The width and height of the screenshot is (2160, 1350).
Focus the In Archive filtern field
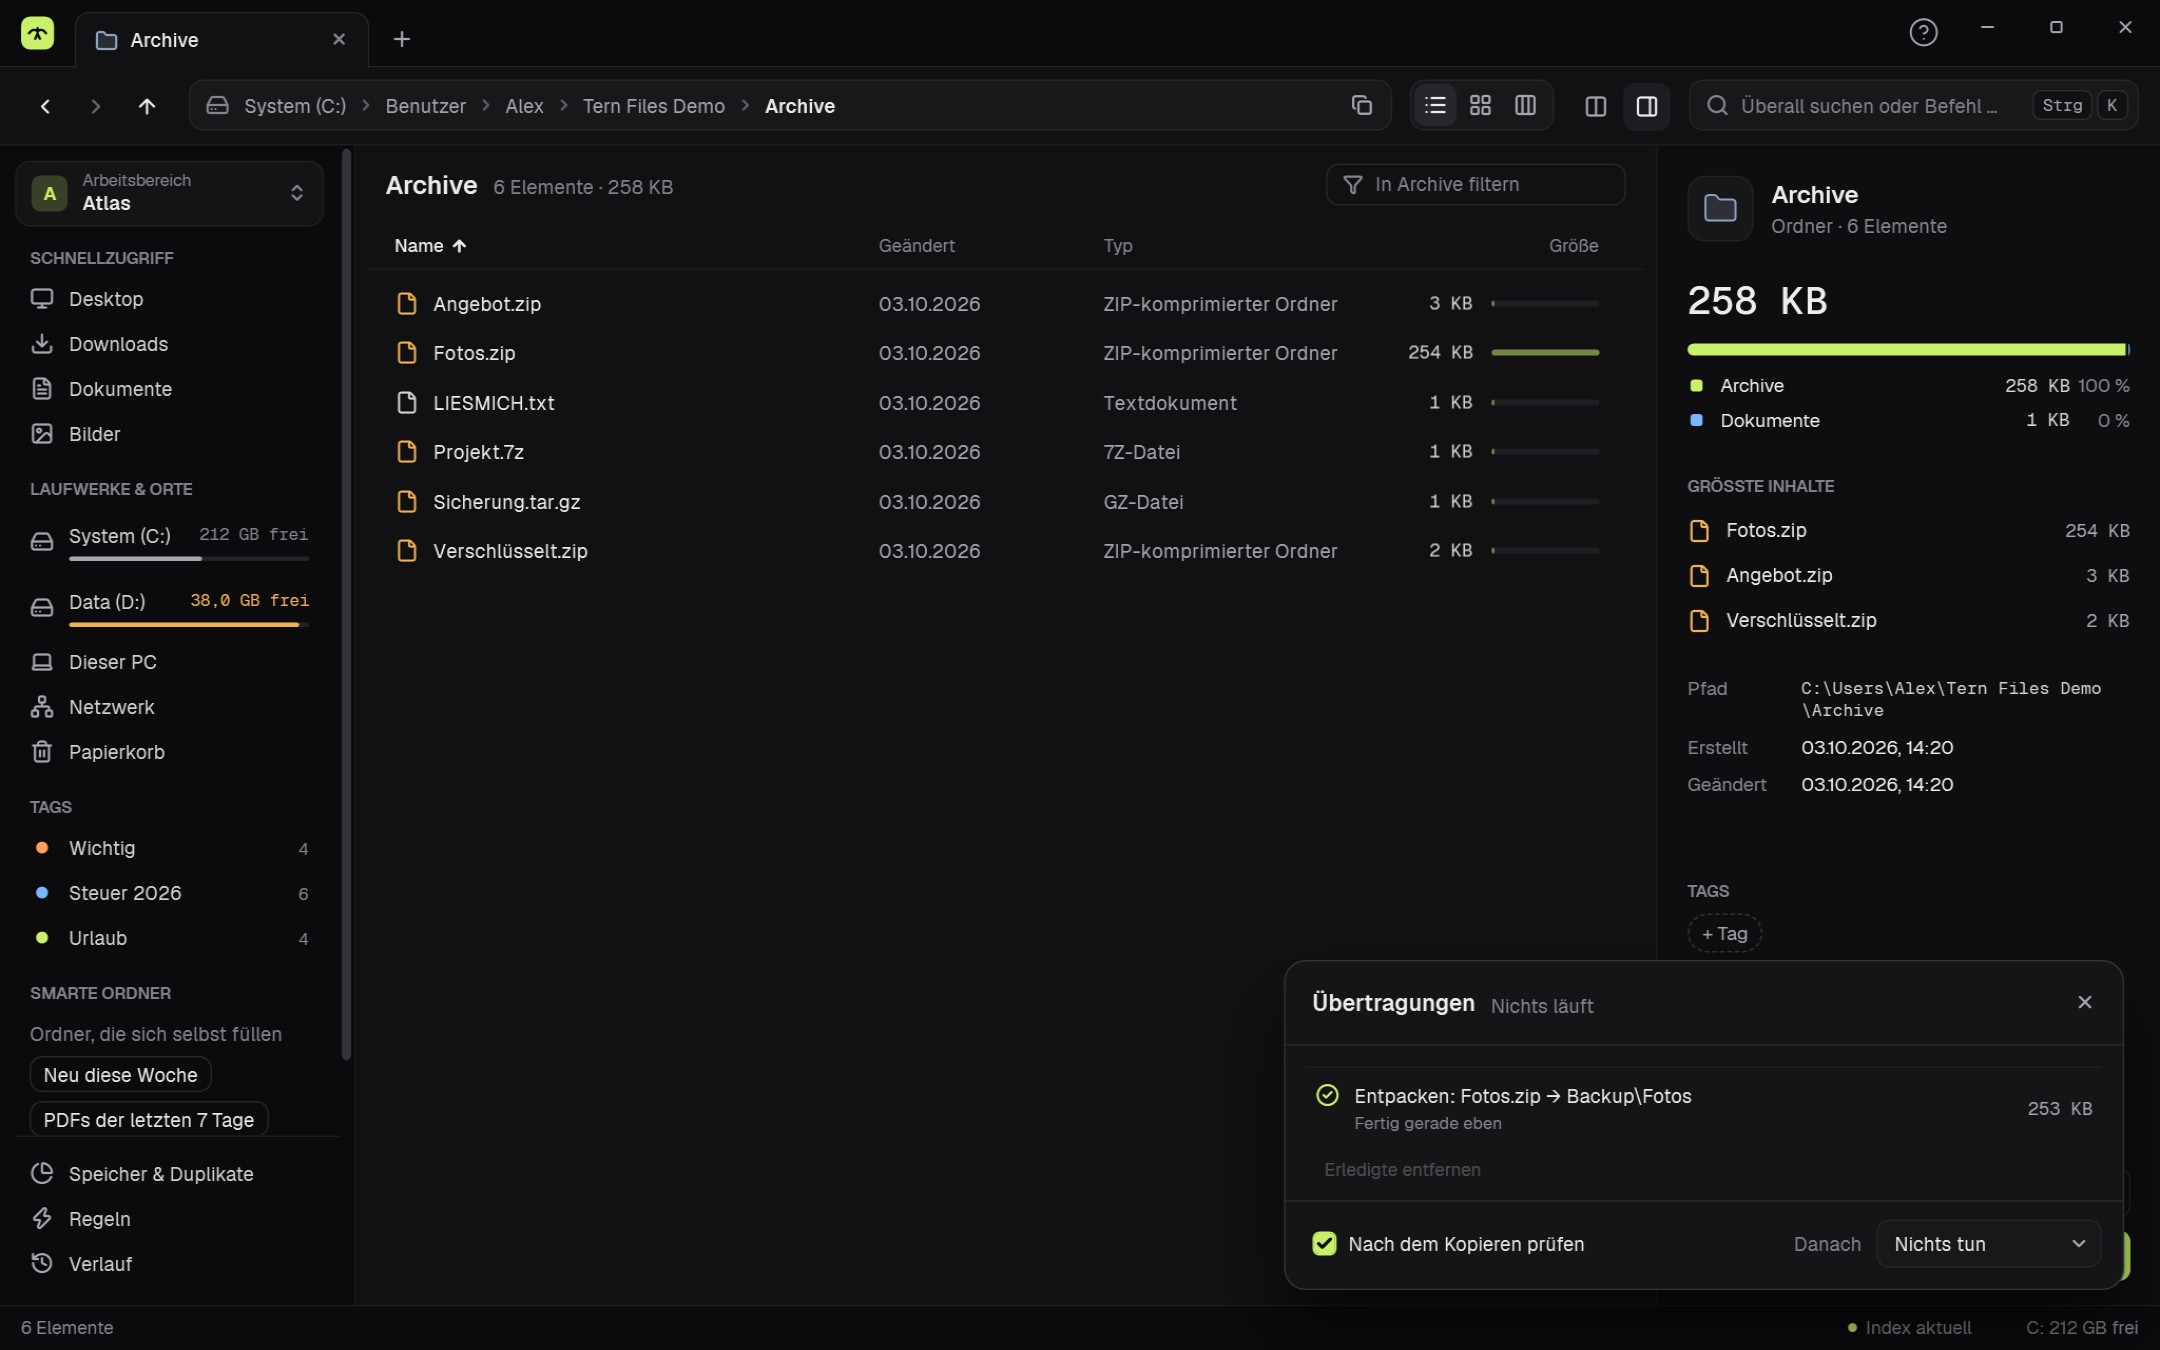pyautogui.click(x=1475, y=185)
